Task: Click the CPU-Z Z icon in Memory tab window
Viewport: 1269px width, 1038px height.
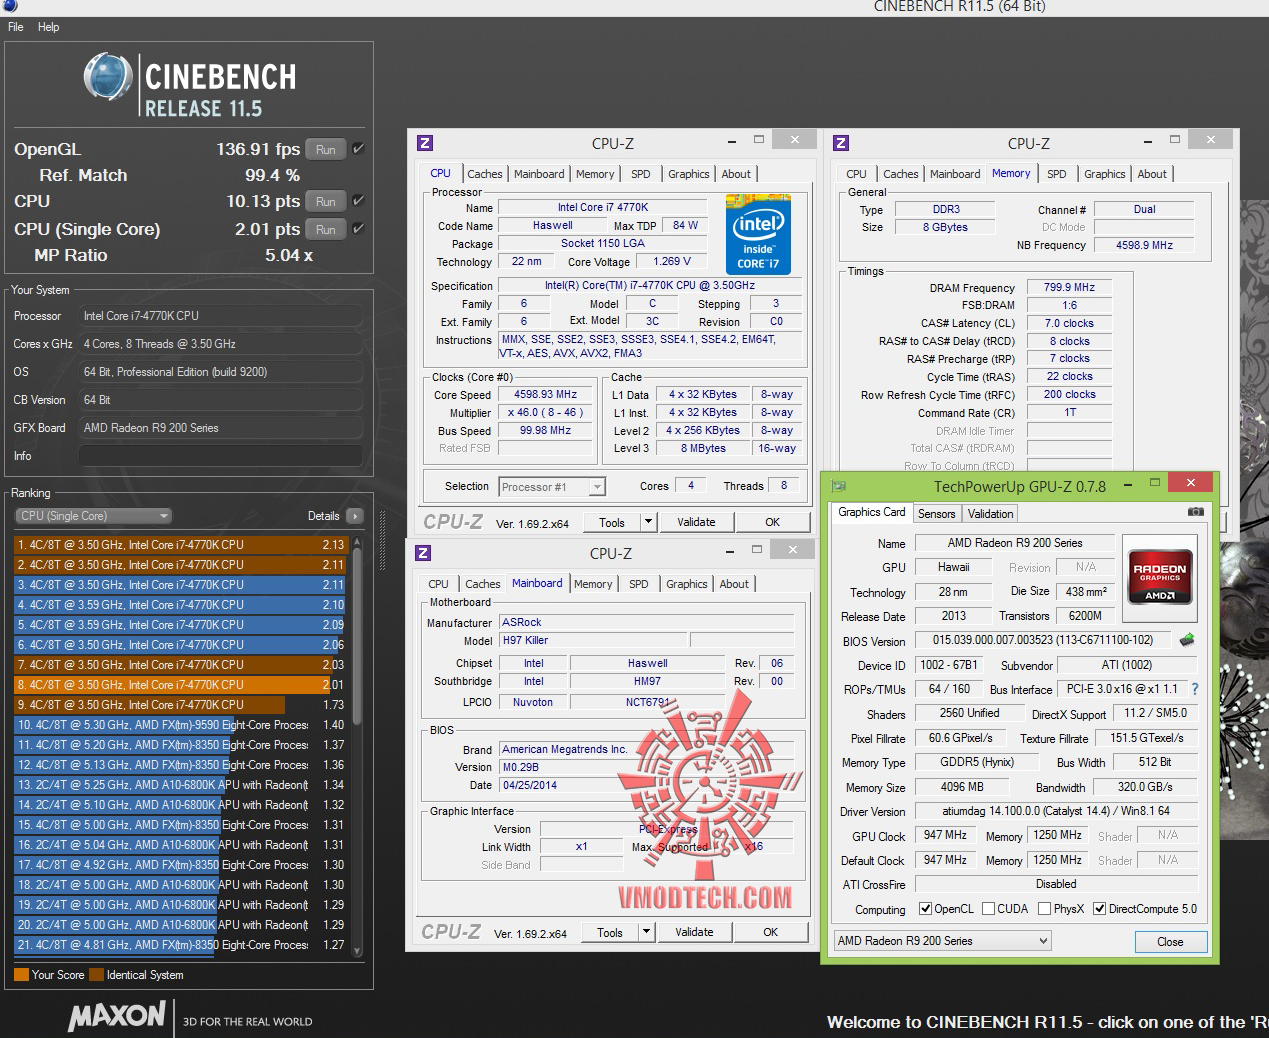Action: (841, 143)
